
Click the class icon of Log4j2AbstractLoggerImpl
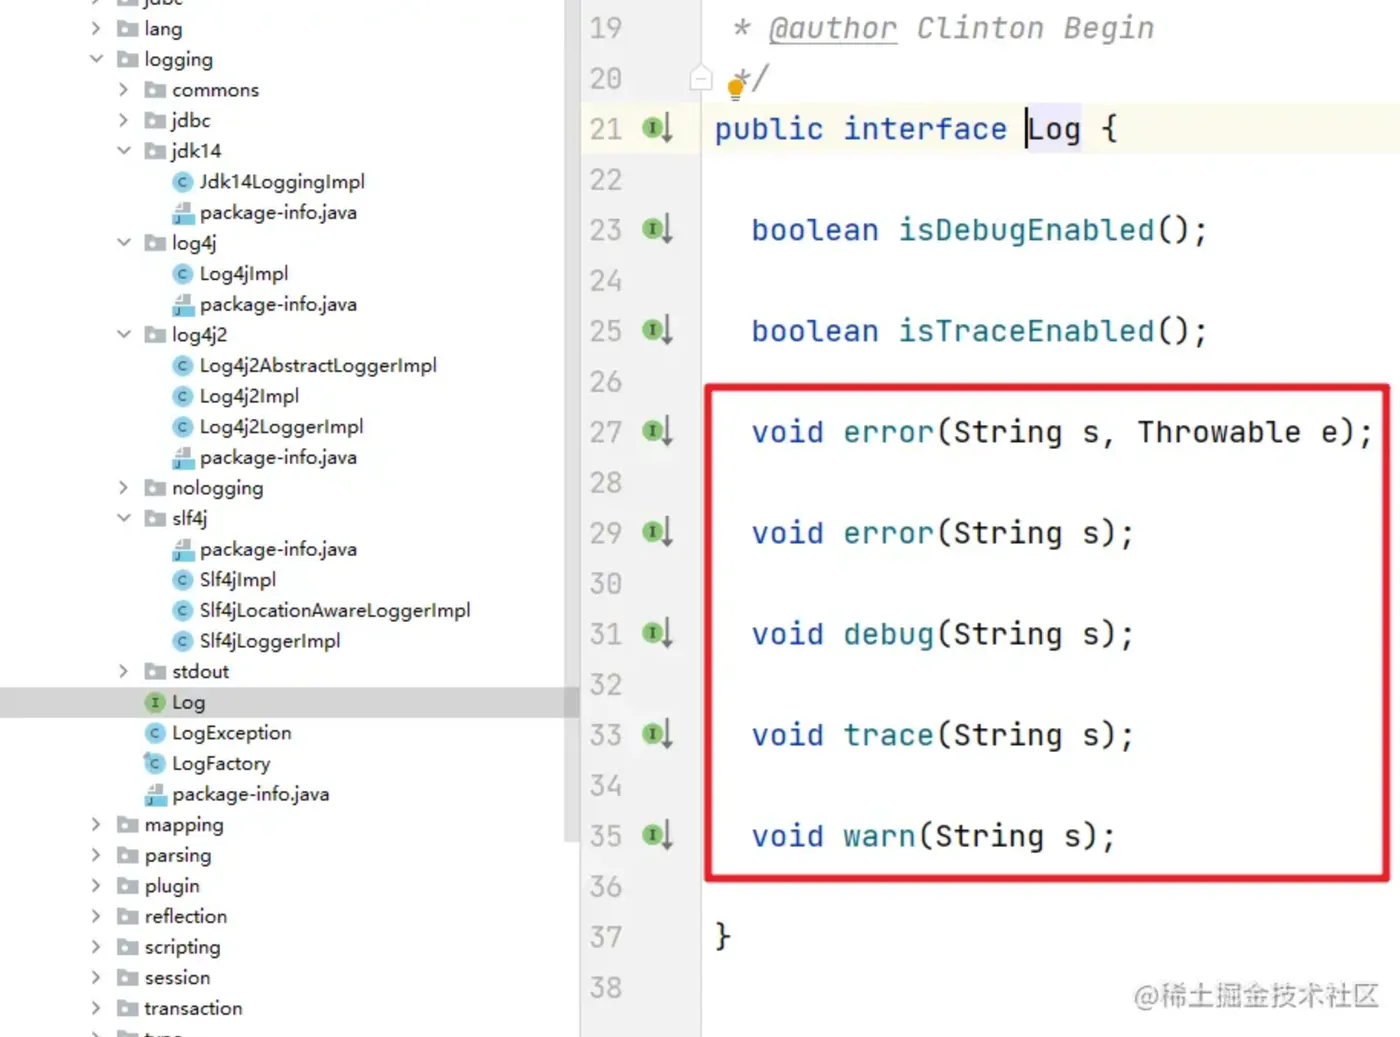click(x=182, y=366)
